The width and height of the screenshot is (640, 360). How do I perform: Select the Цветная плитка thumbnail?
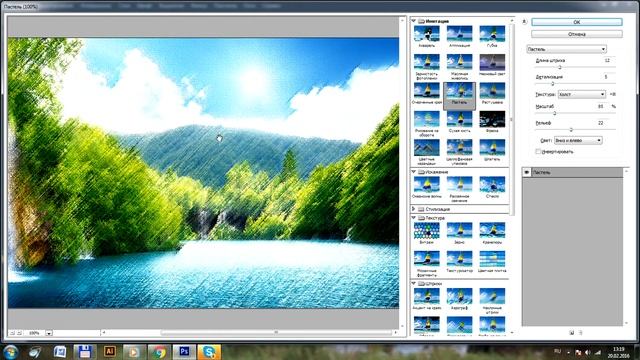pyautogui.click(x=492, y=259)
